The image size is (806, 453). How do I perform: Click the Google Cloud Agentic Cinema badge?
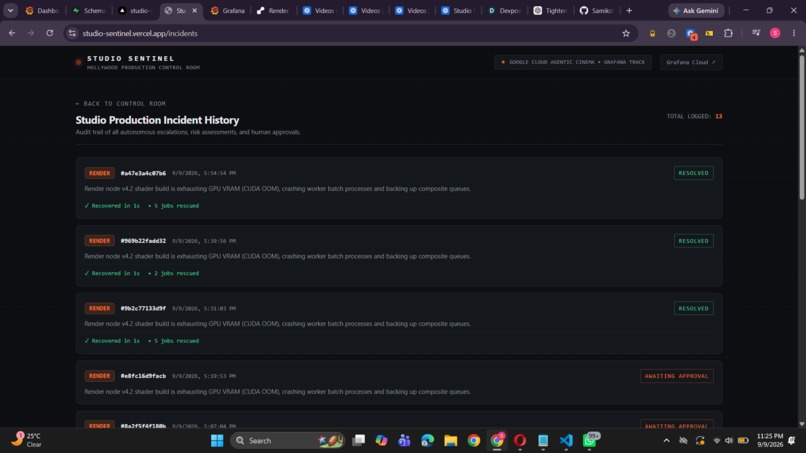coord(573,62)
